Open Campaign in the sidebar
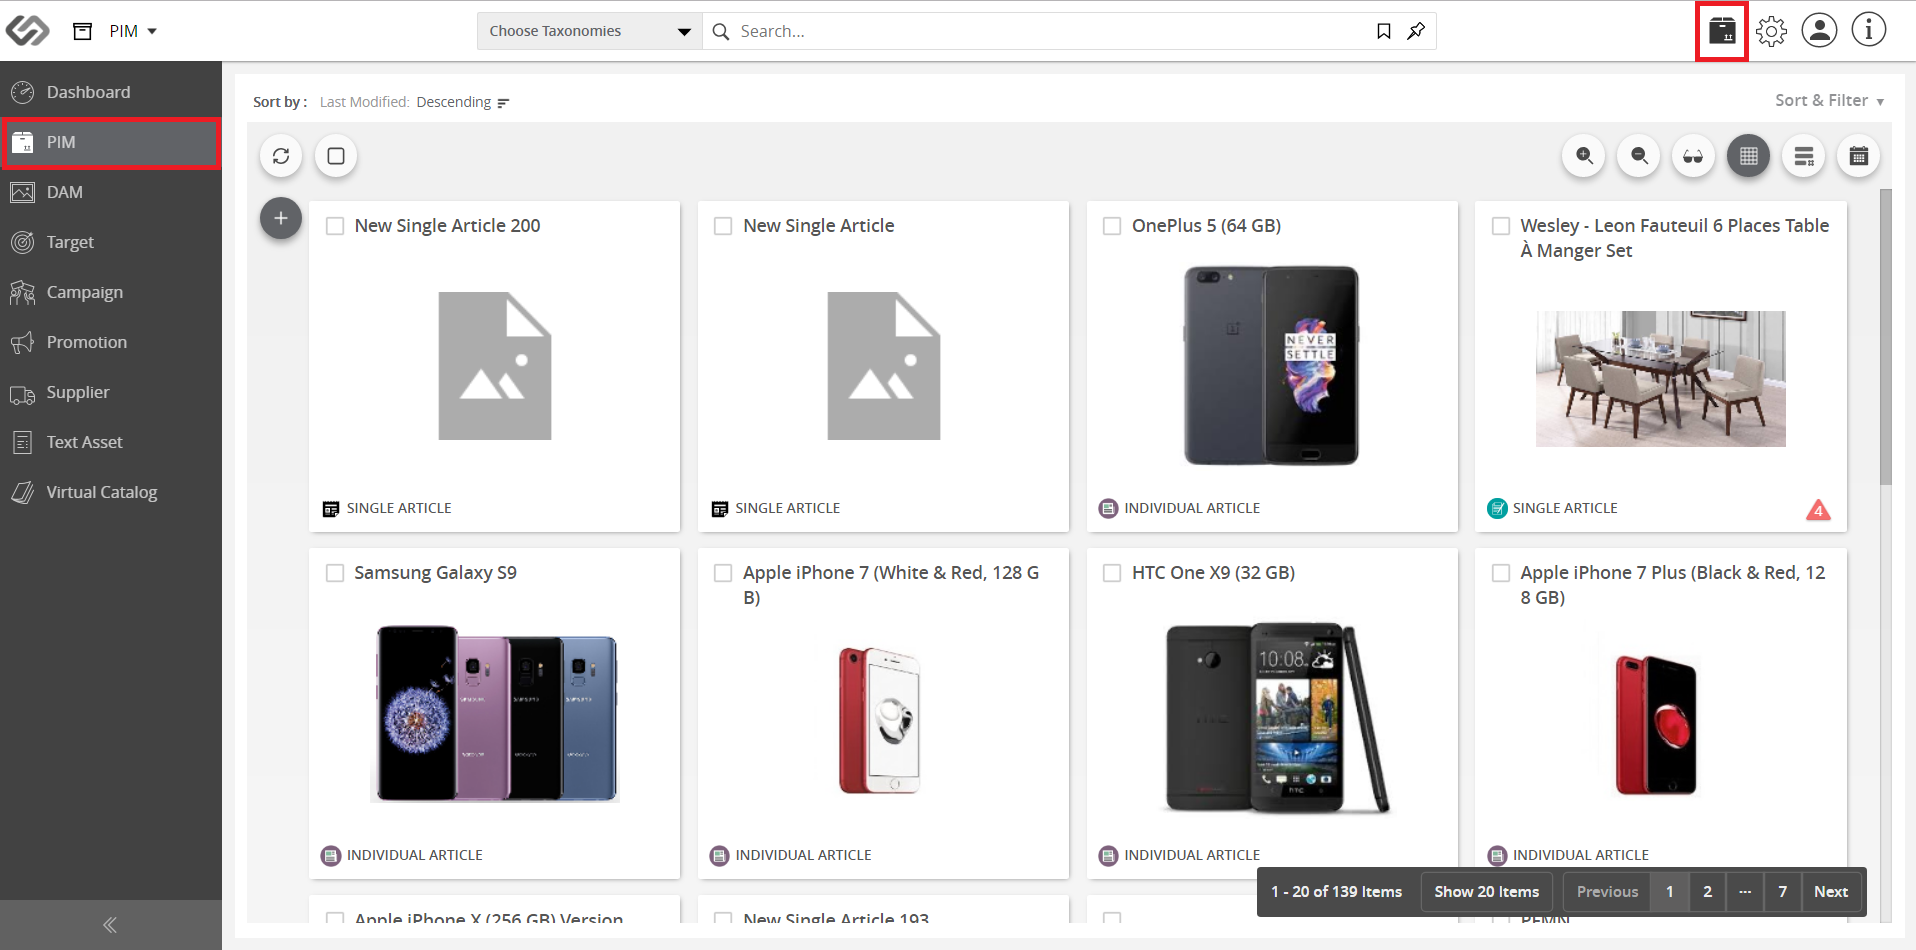This screenshot has height=950, width=1916. 111,292
